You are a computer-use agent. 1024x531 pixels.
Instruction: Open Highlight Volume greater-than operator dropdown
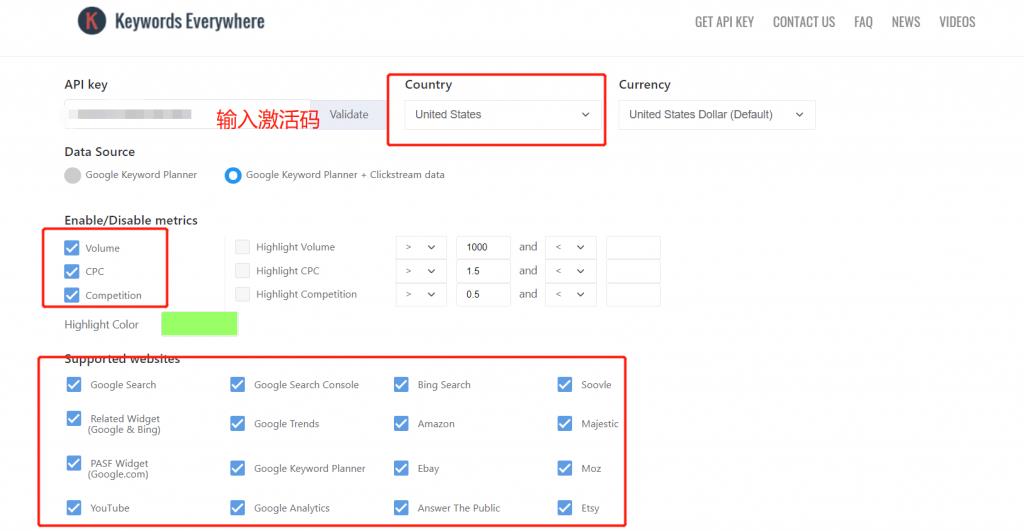click(x=421, y=247)
